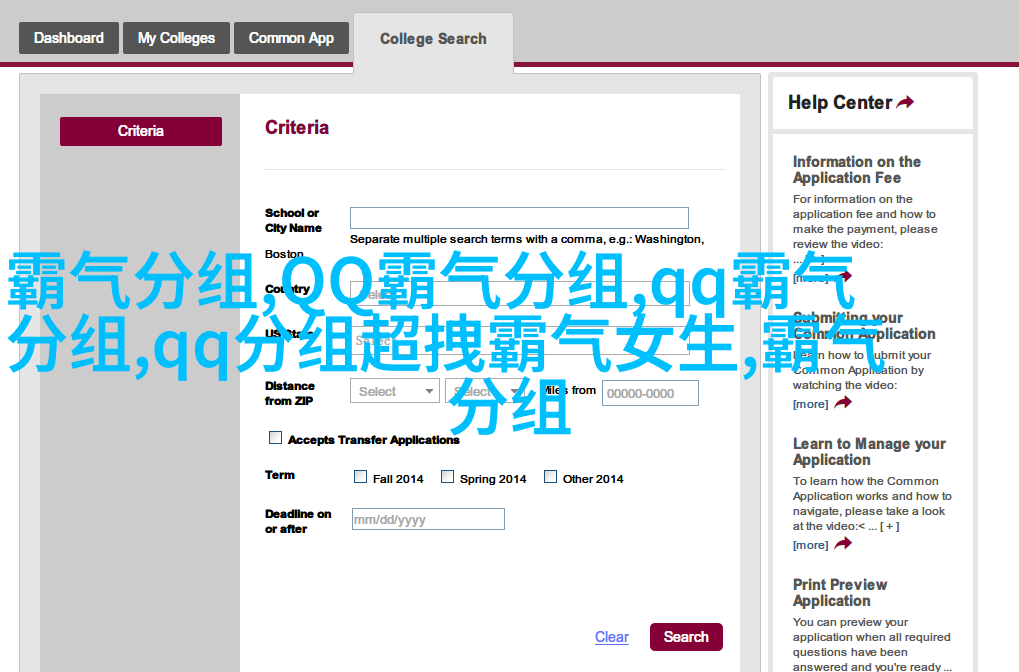This screenshot has height=672, width=1019.
Task: Open the Help Center arrow icon
Action: point(905,102)
